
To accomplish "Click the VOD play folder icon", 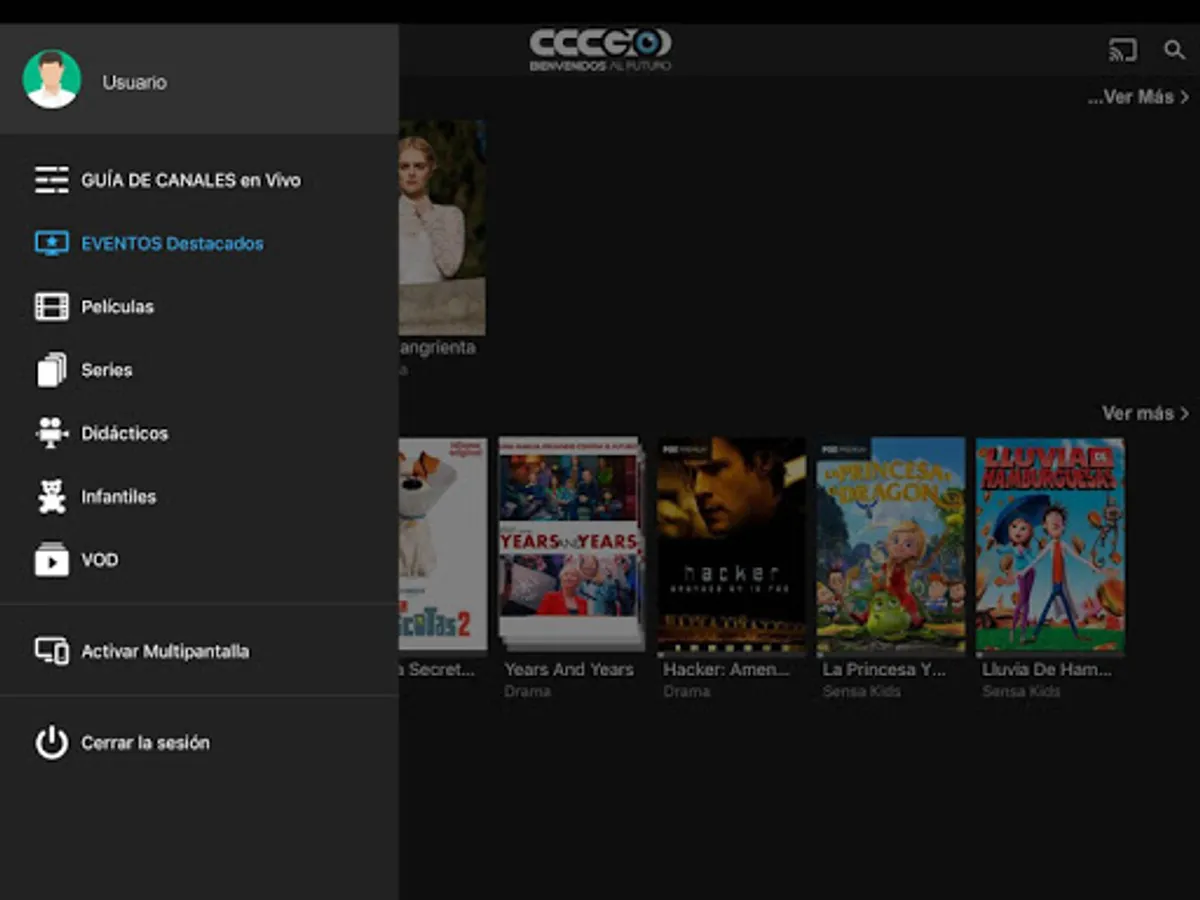I will (52, 559).
